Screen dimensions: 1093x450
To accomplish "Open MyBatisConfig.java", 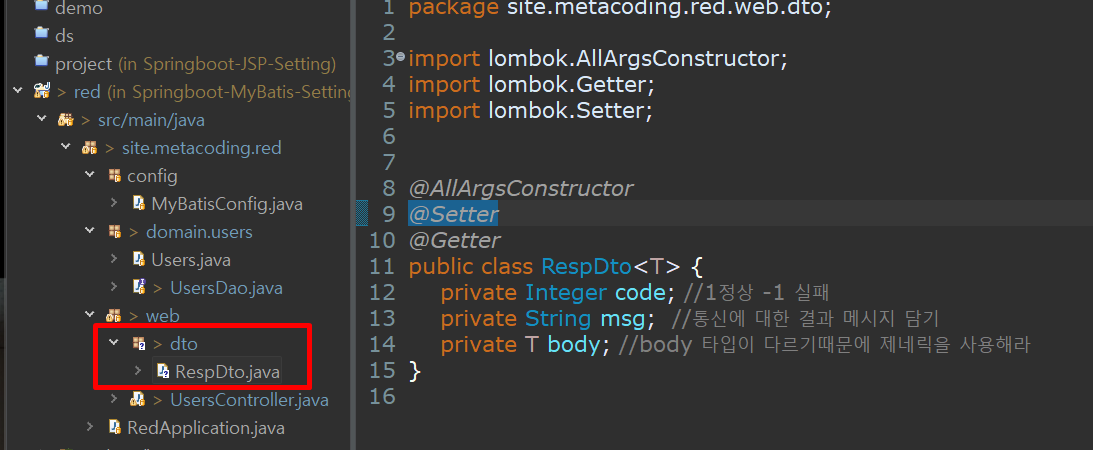I will pos(227,204).
